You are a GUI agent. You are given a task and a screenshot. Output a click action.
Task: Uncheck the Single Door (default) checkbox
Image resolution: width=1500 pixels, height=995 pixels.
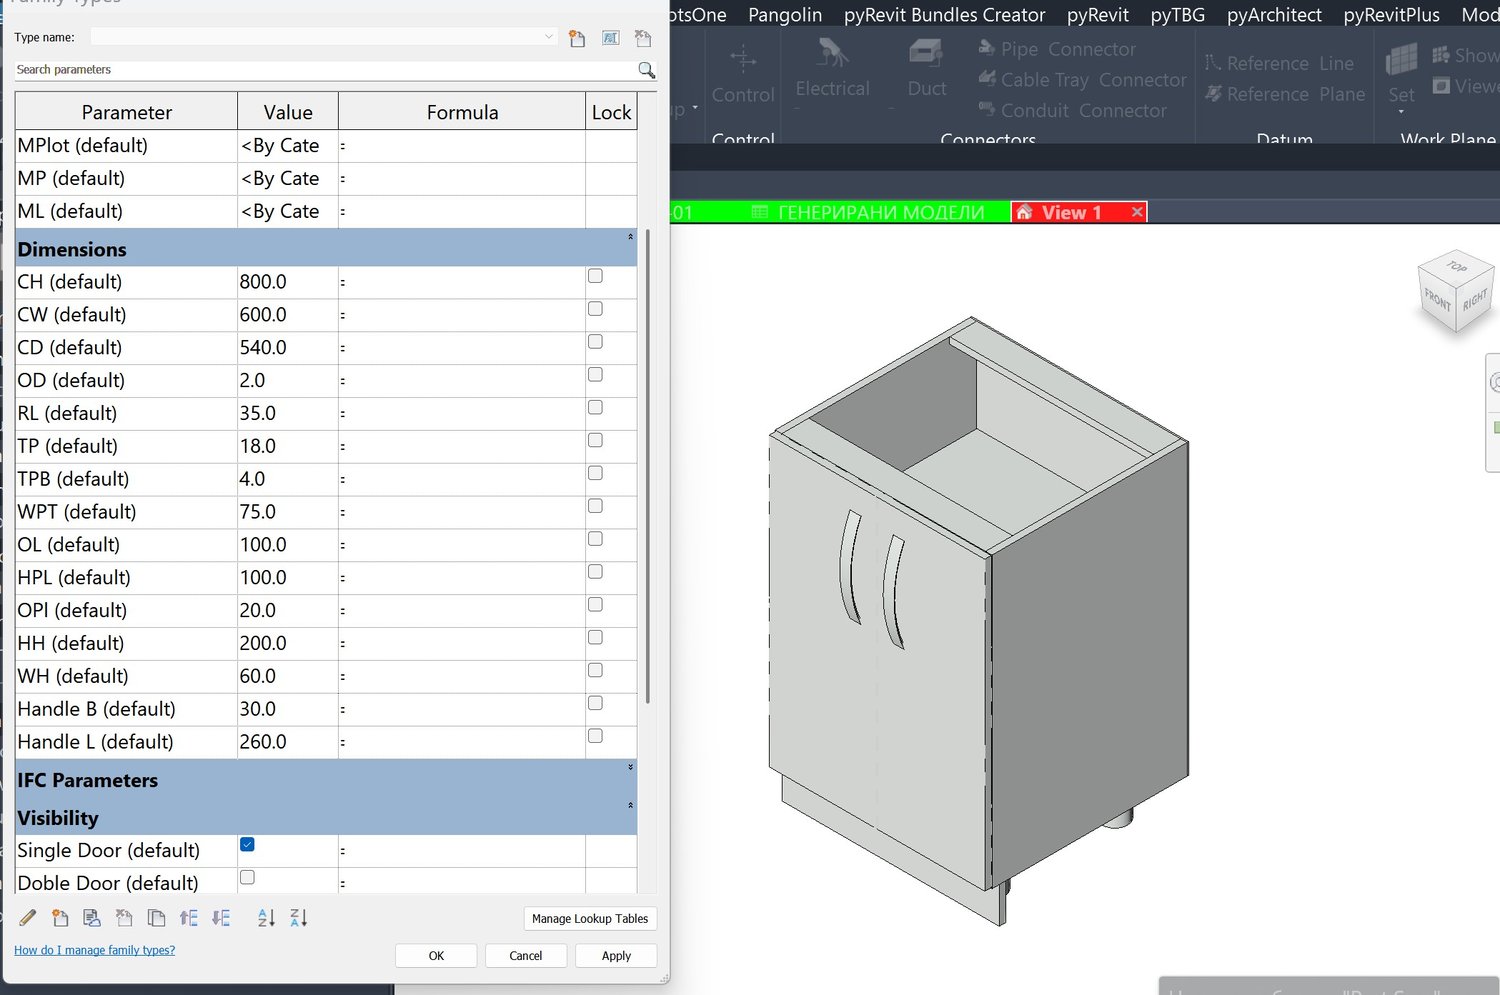pyautogui.click(x=247, y=844)
